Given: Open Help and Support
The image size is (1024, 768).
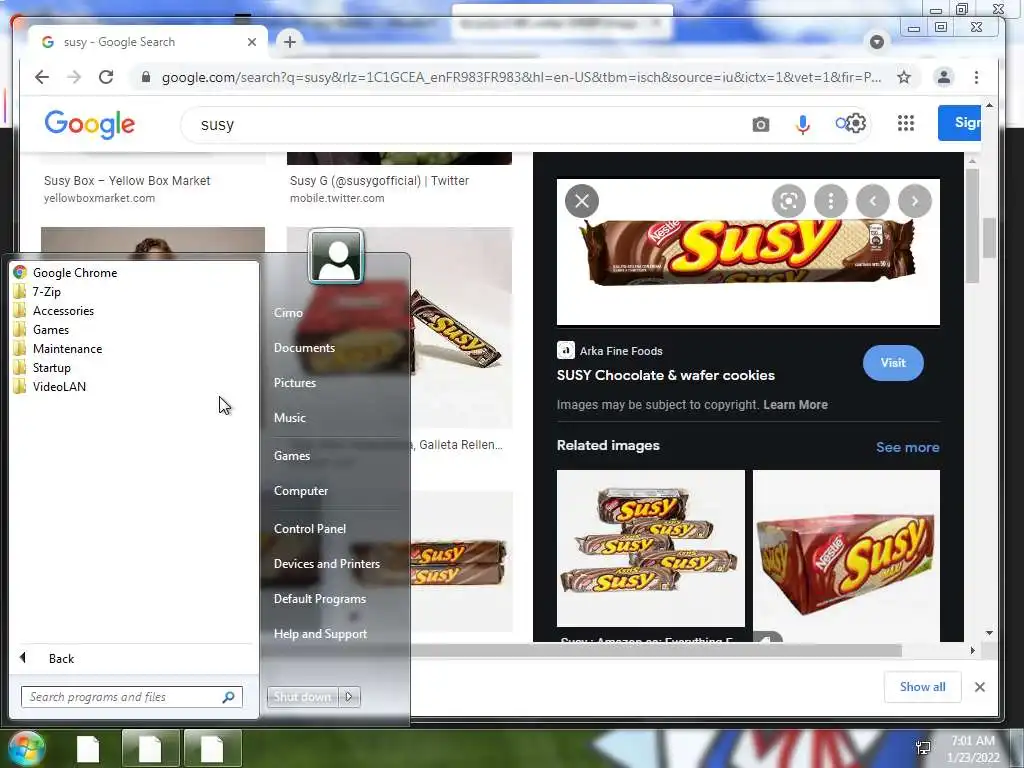Looking at the screenshot, I should (x=320, y=634).
